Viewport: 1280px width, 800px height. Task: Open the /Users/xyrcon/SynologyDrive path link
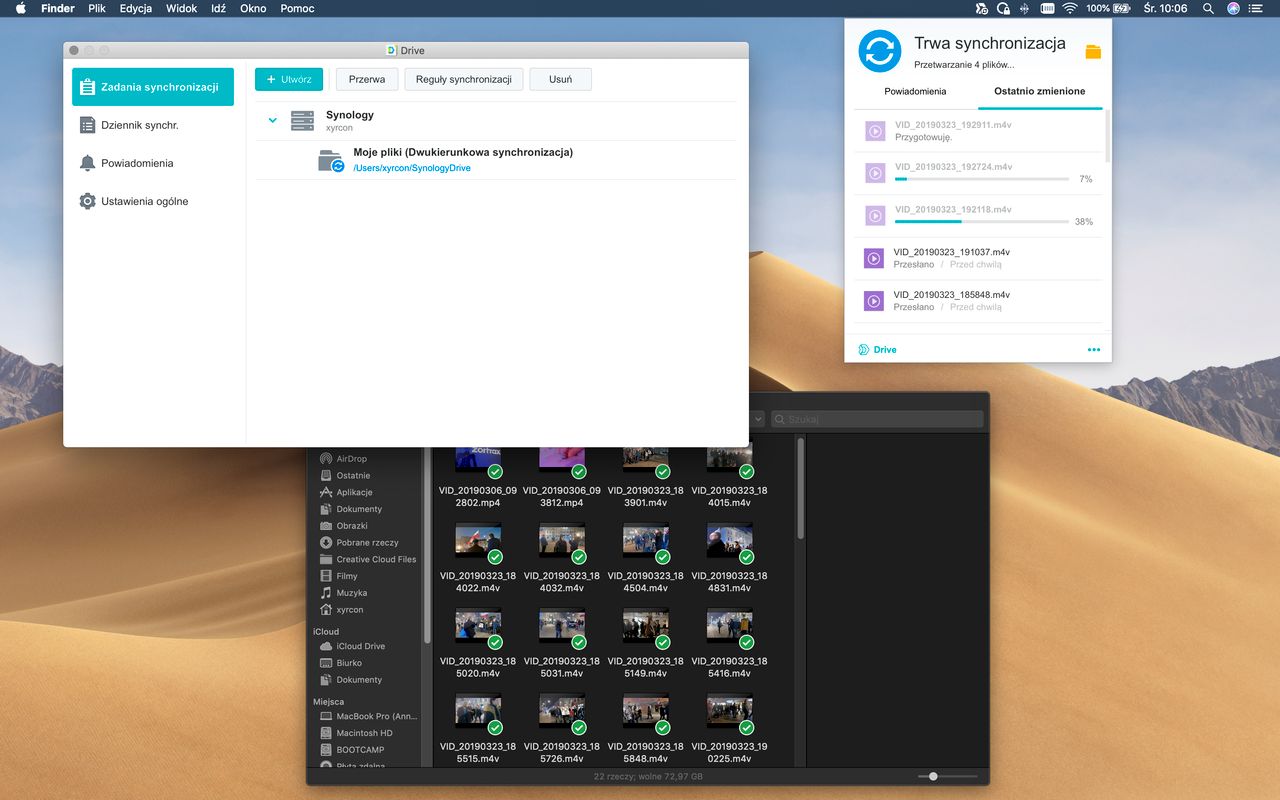point(412,168)
